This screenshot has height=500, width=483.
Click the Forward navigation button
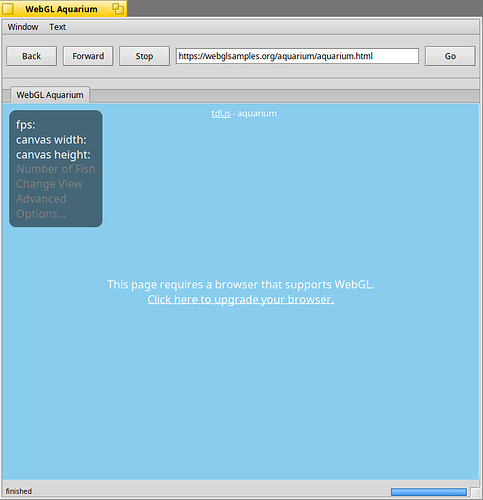[88, 56]
